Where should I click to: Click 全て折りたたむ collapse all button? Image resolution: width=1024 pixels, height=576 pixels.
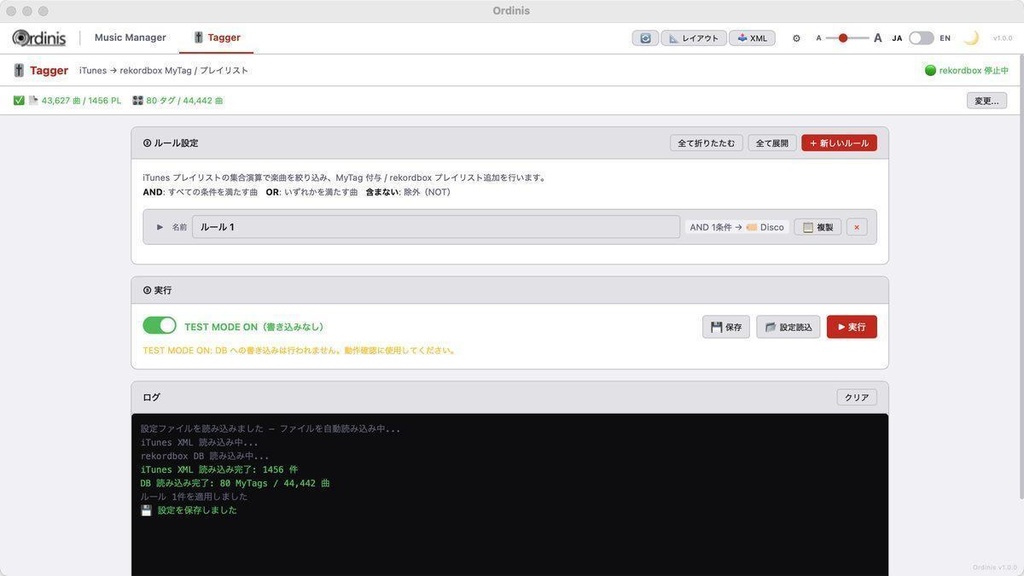click(706, 143)
